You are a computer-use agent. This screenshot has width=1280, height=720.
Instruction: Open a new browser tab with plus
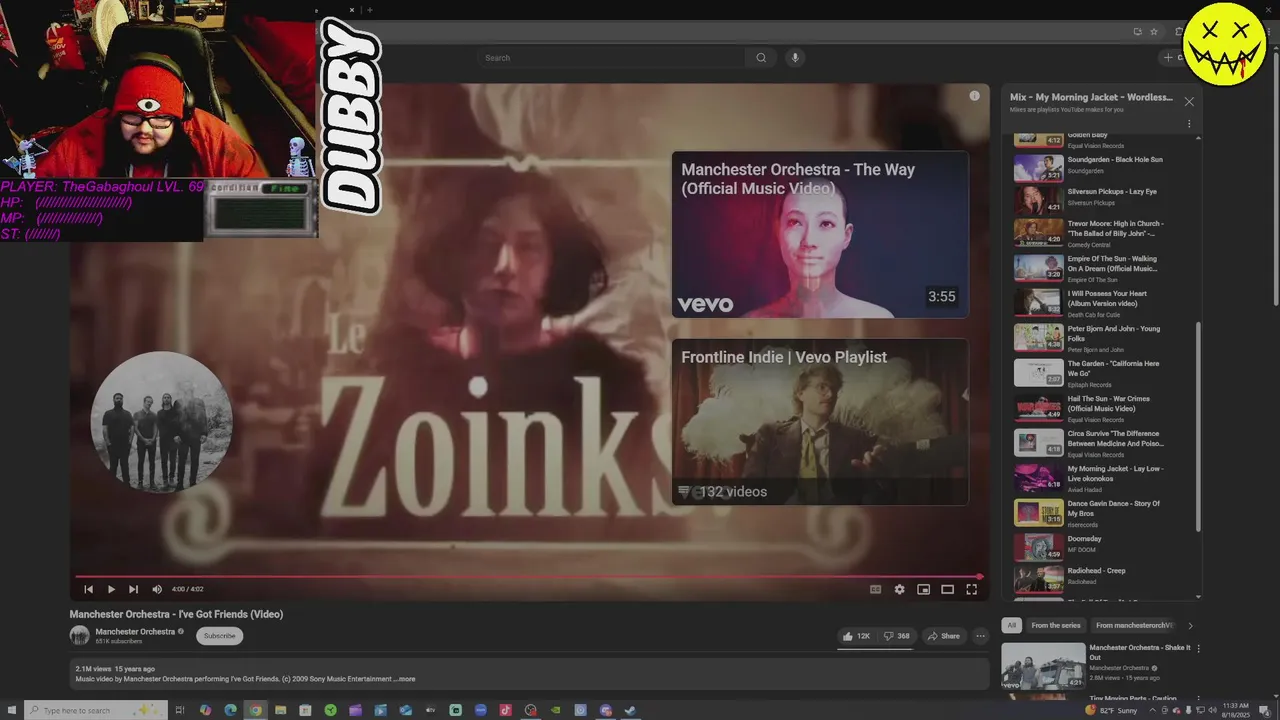[x=370, y=10]
